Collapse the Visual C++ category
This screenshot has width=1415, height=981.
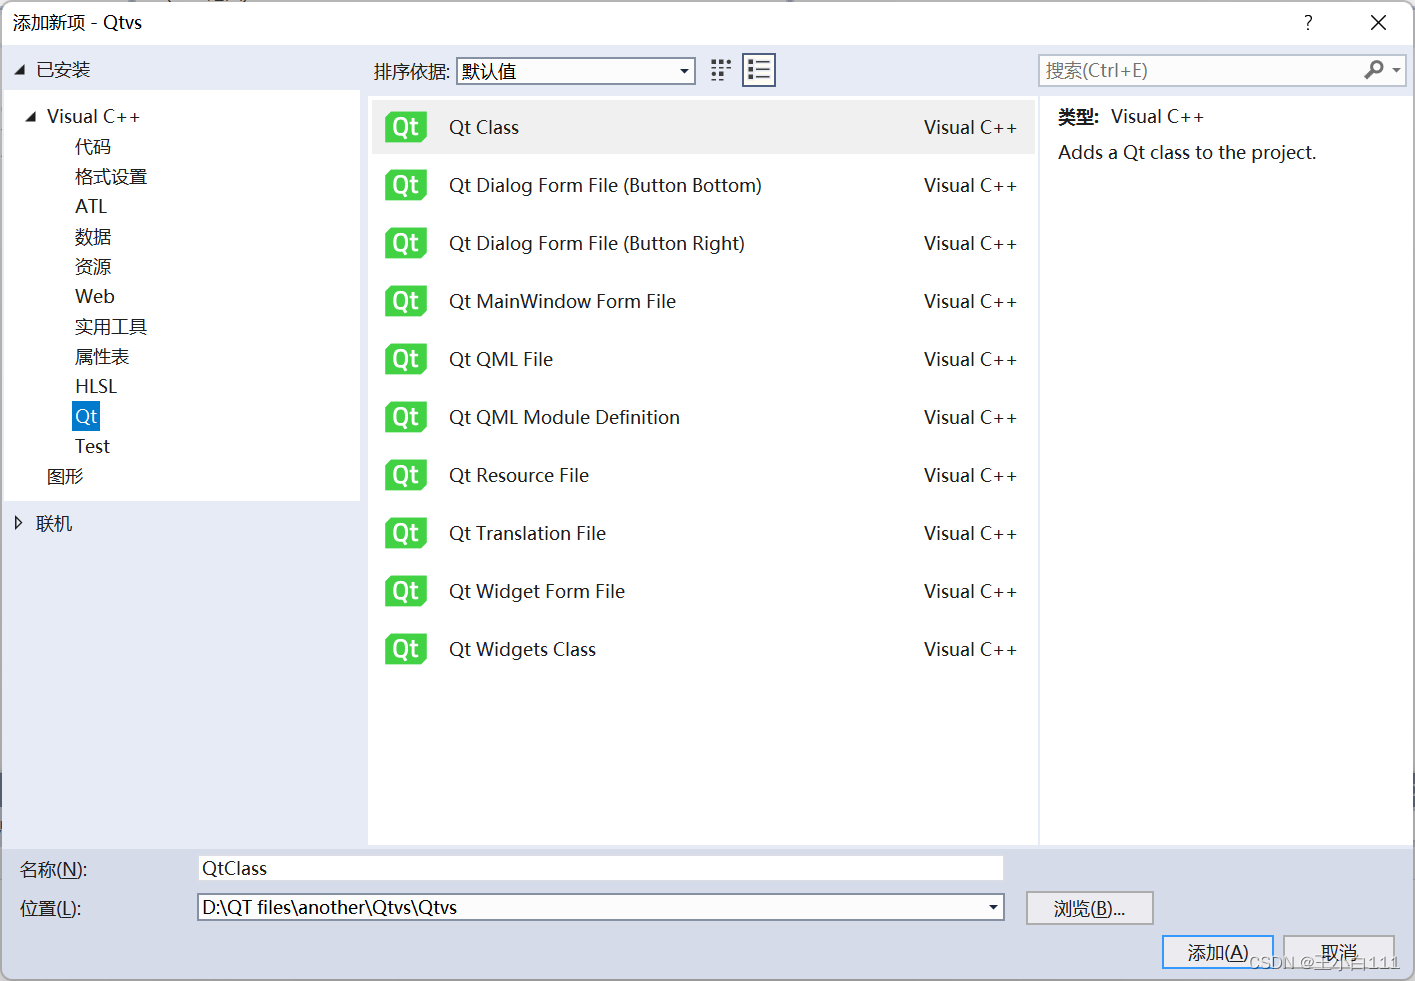coord(31,116)
